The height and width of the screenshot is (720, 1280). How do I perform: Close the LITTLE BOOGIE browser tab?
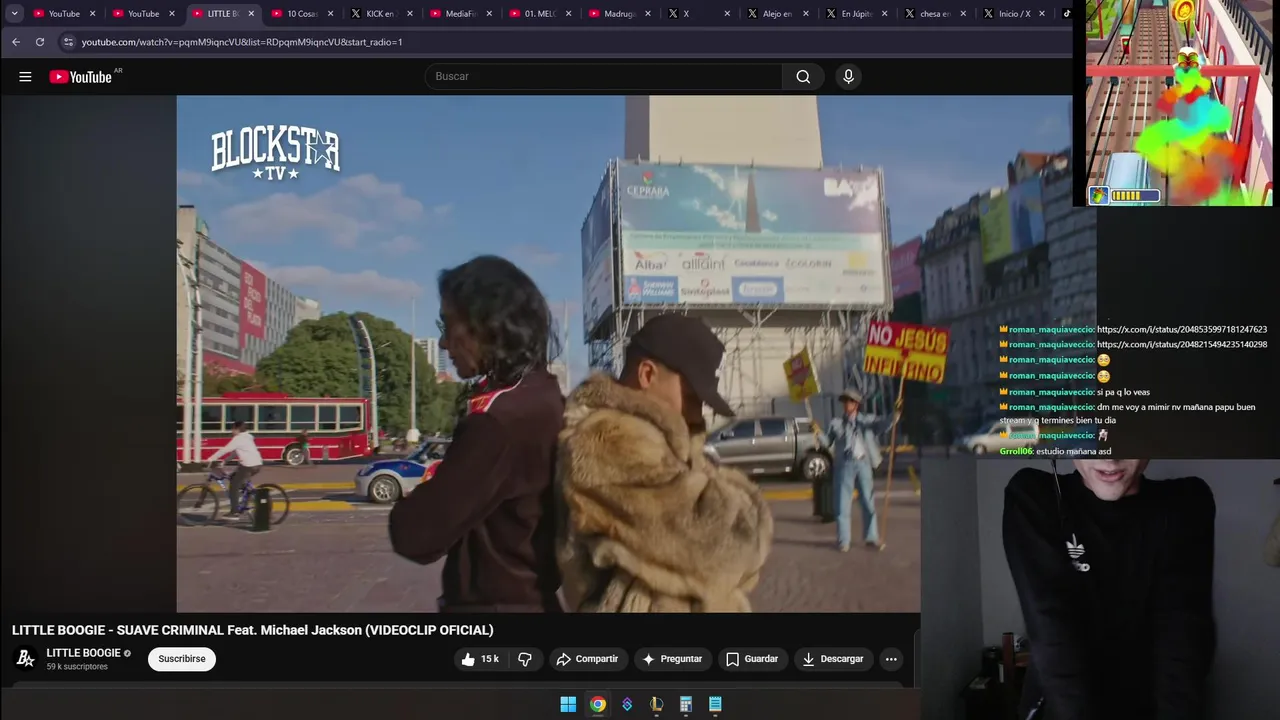pyautogui.click(x=251, y=14)
